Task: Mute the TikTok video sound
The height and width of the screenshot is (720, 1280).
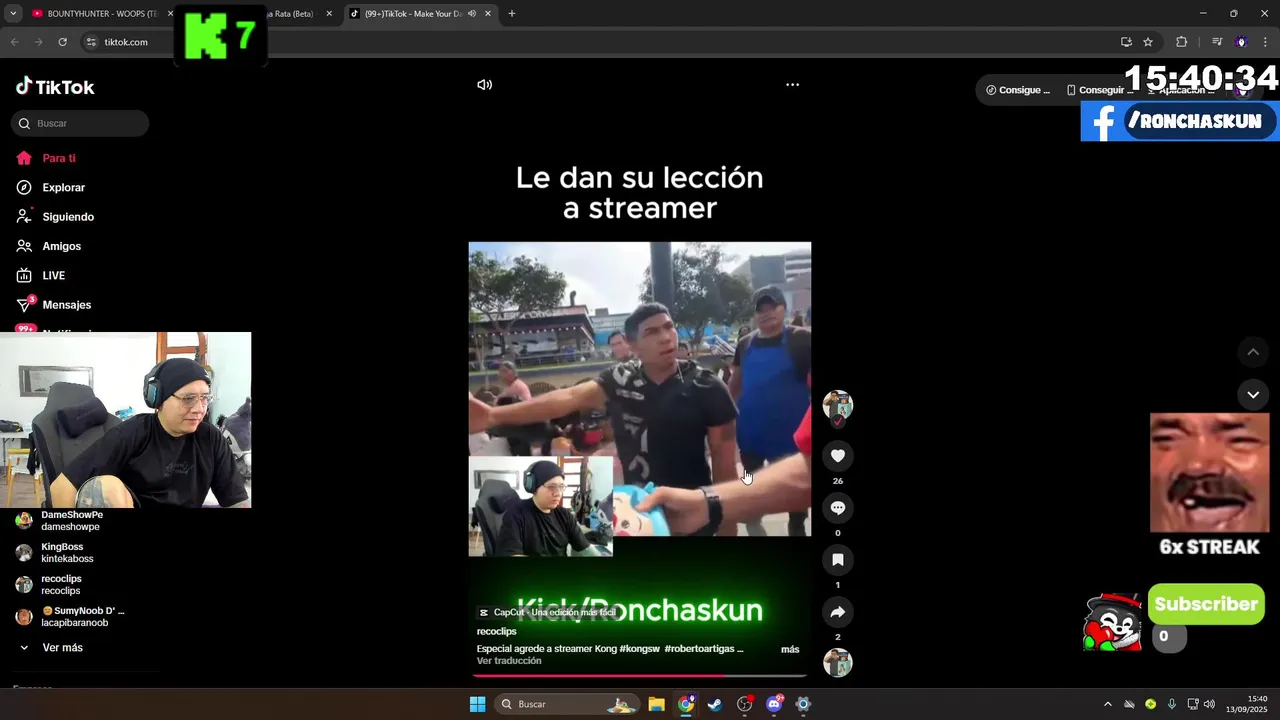Action: point(485,85)
